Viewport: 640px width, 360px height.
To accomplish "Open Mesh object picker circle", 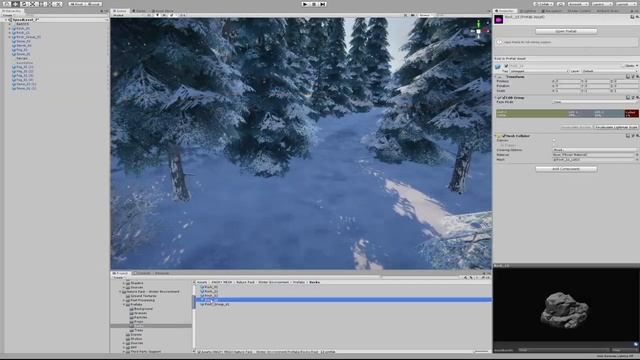I will tap(637, 160).
